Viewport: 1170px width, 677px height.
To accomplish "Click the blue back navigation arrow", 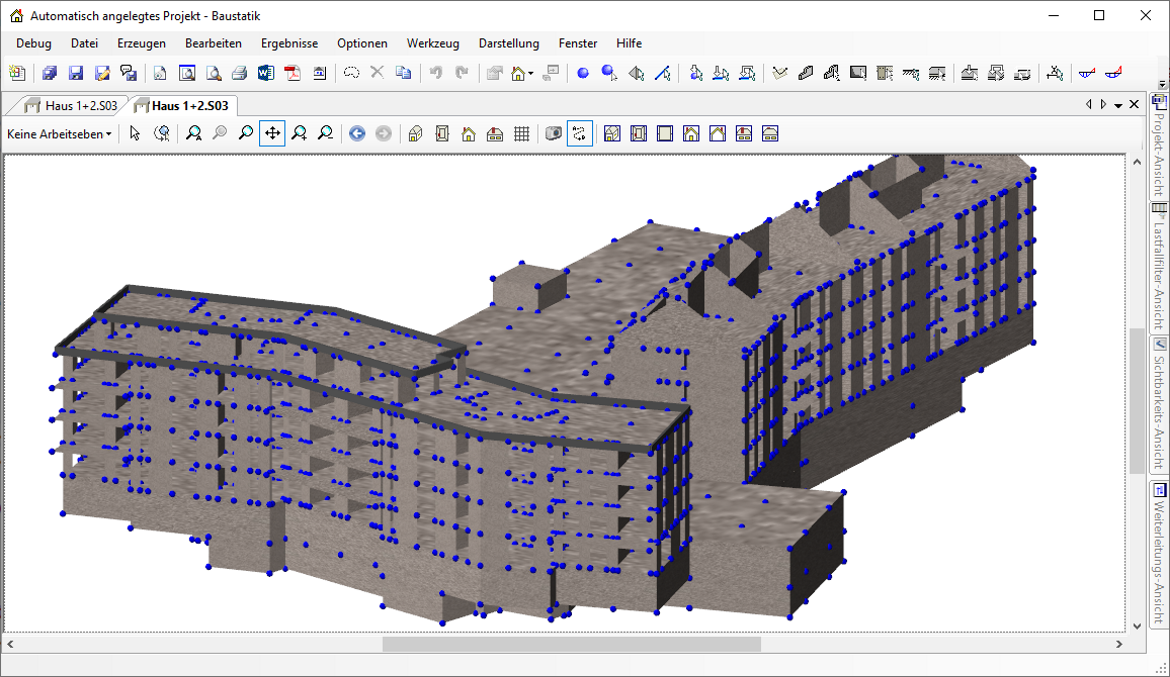I will click(357, 134).
